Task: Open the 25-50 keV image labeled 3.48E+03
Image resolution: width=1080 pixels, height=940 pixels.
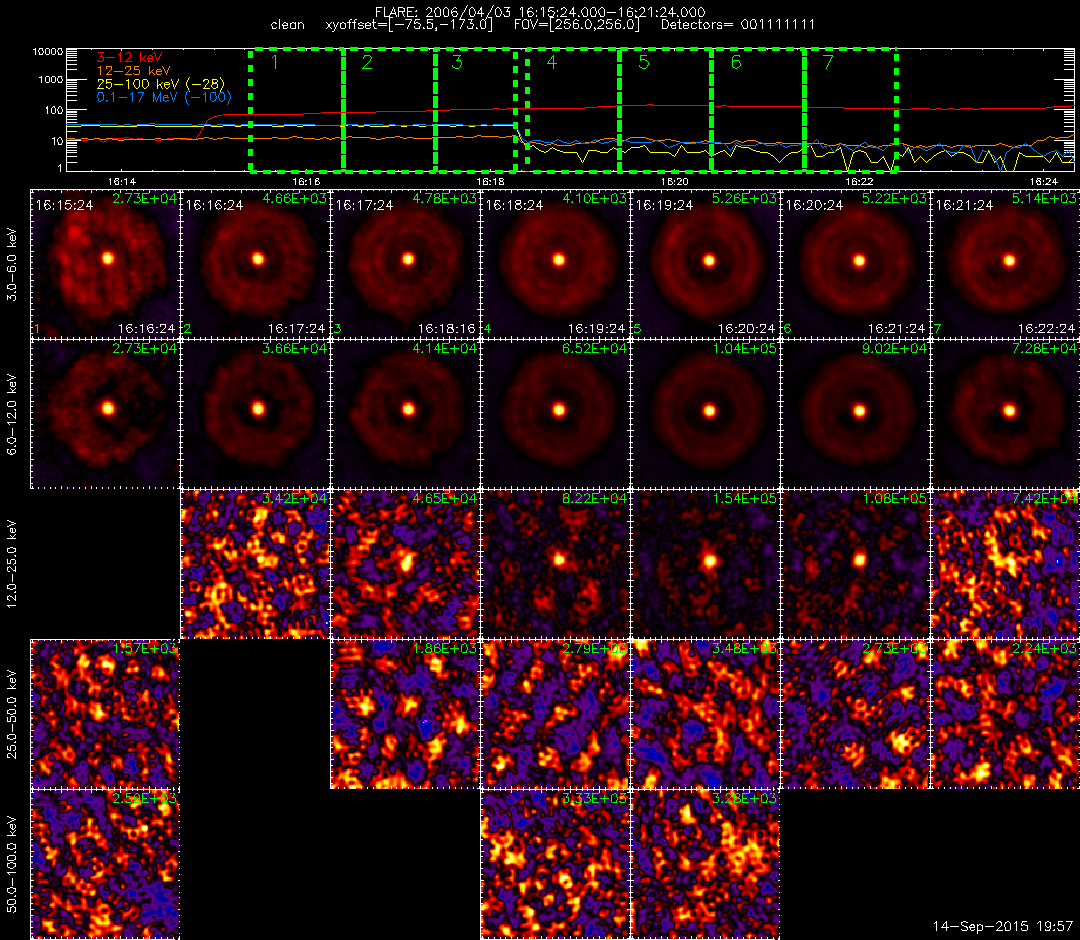Action: [x=705, y=715]
